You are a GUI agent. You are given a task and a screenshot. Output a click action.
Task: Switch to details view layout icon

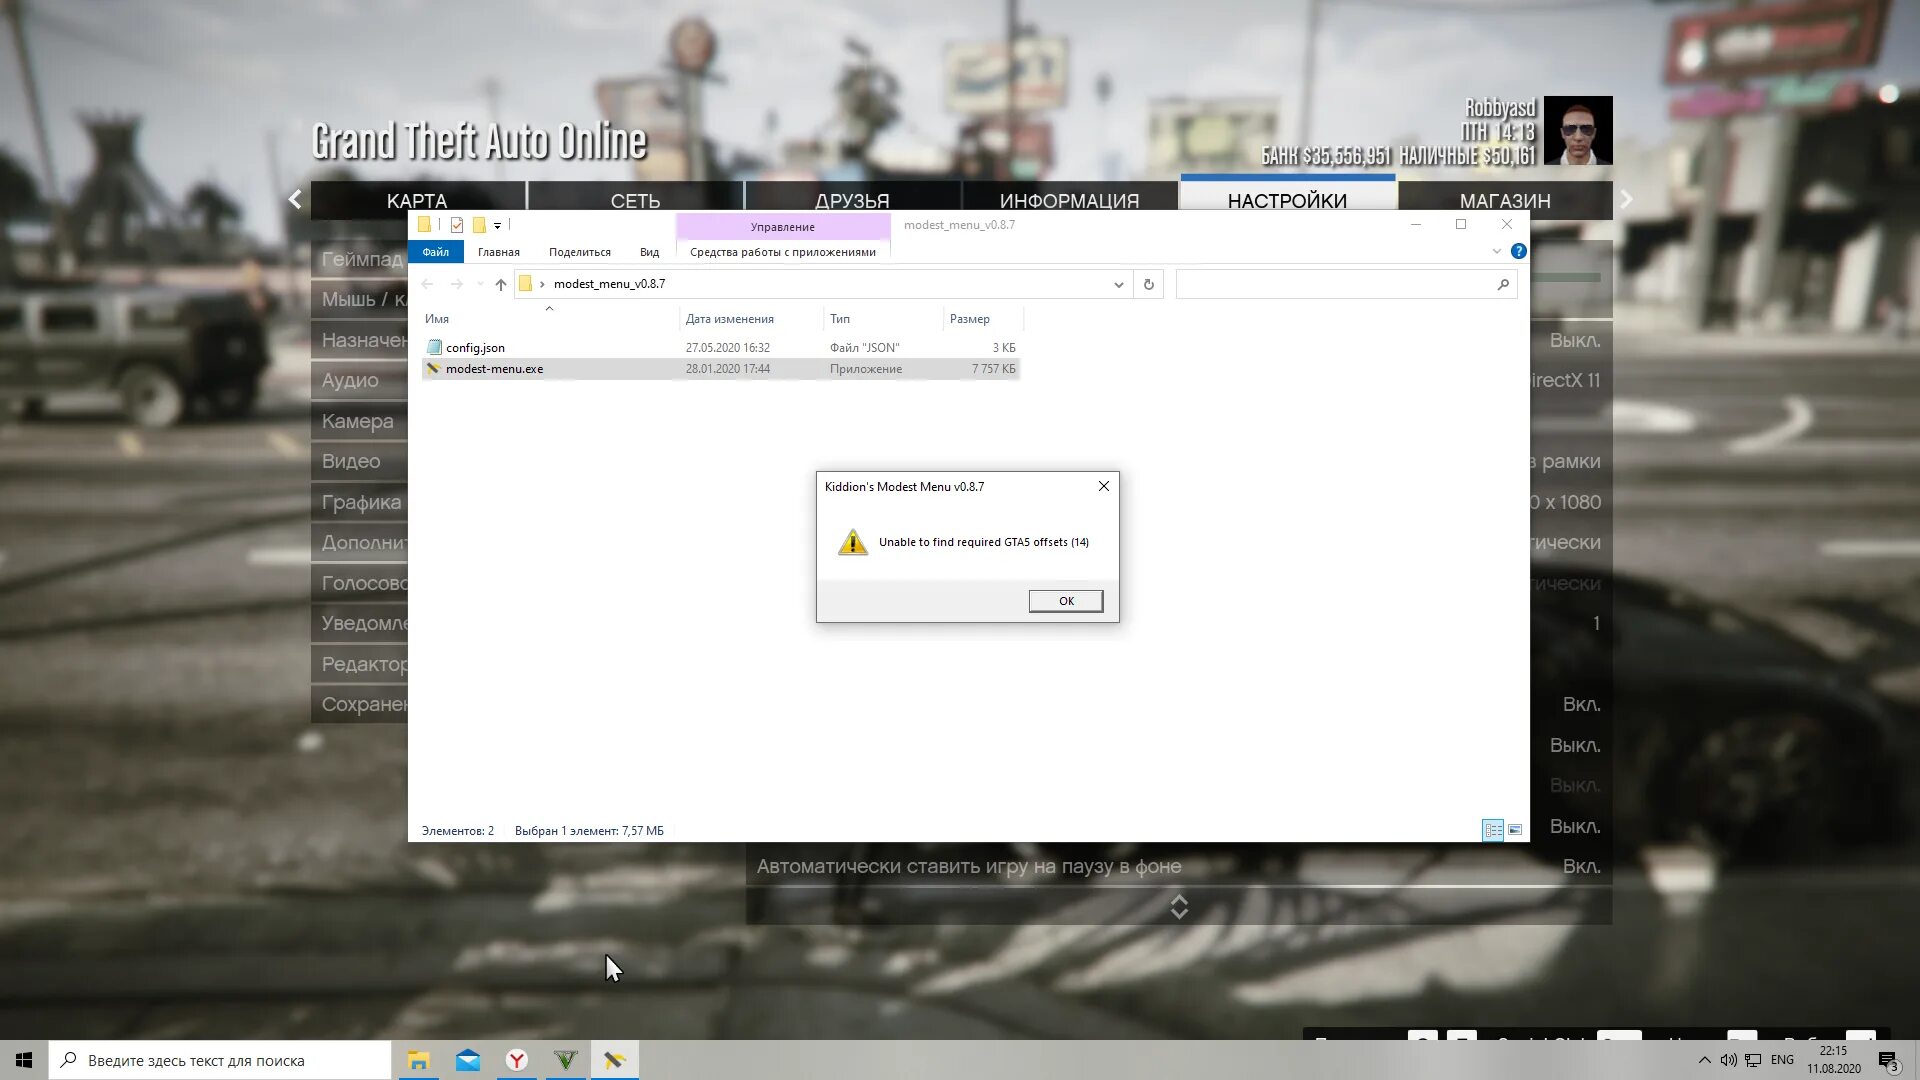pos(1493,830)
